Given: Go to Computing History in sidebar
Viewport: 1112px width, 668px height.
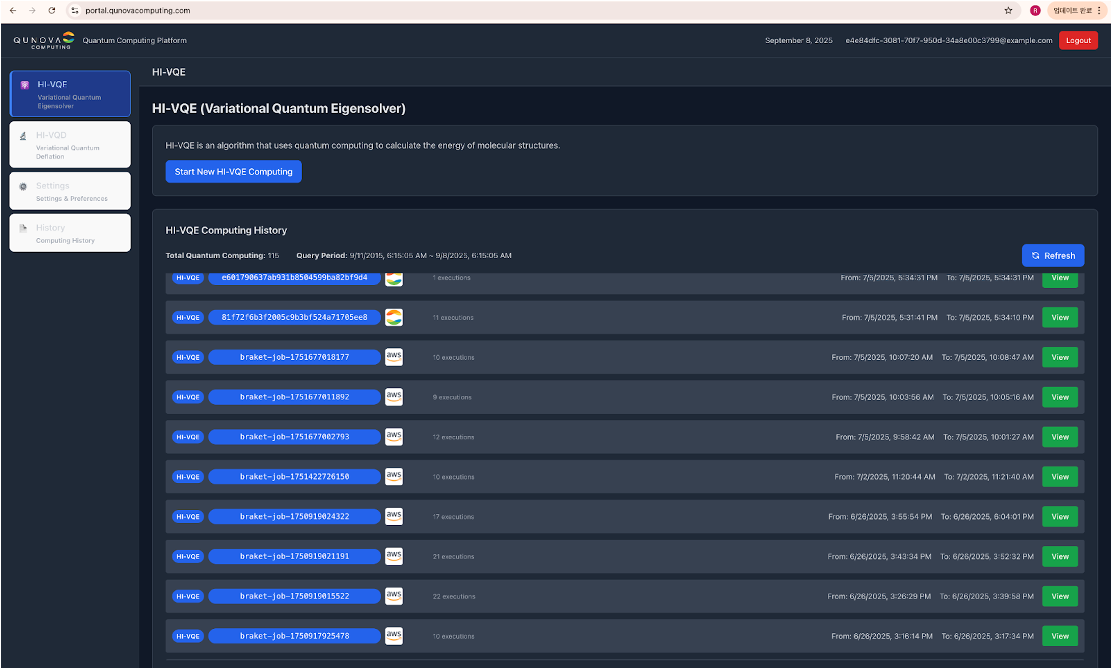Looking at the screenshot, I should coord(70,233).
